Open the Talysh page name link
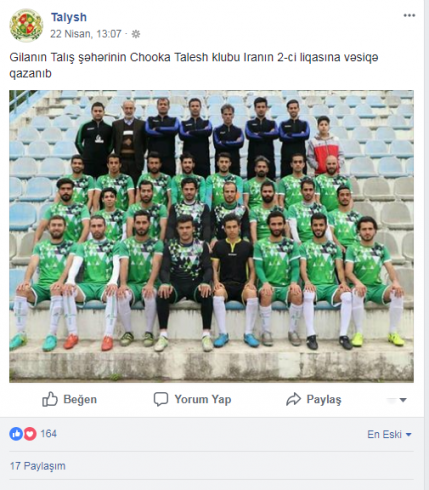This screenshot has height=490, width=429. [69, 17]
